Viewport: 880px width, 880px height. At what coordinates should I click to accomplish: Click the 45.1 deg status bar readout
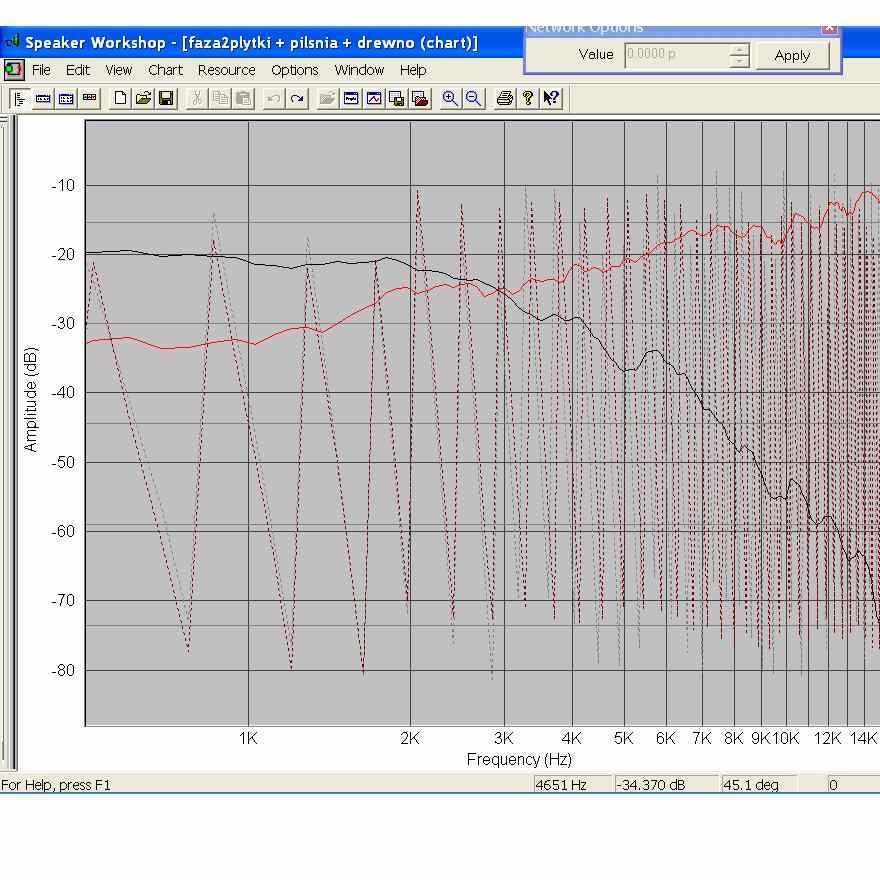coord(758,785)
